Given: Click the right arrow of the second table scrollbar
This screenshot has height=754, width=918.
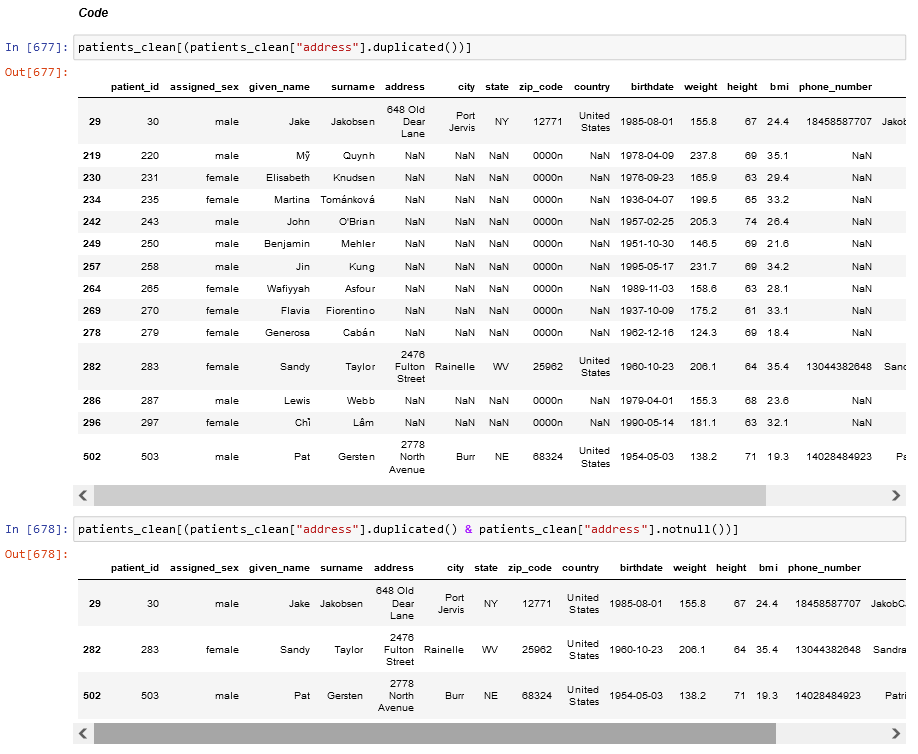Looking at the screenshot, I should [x=898, y=733].
